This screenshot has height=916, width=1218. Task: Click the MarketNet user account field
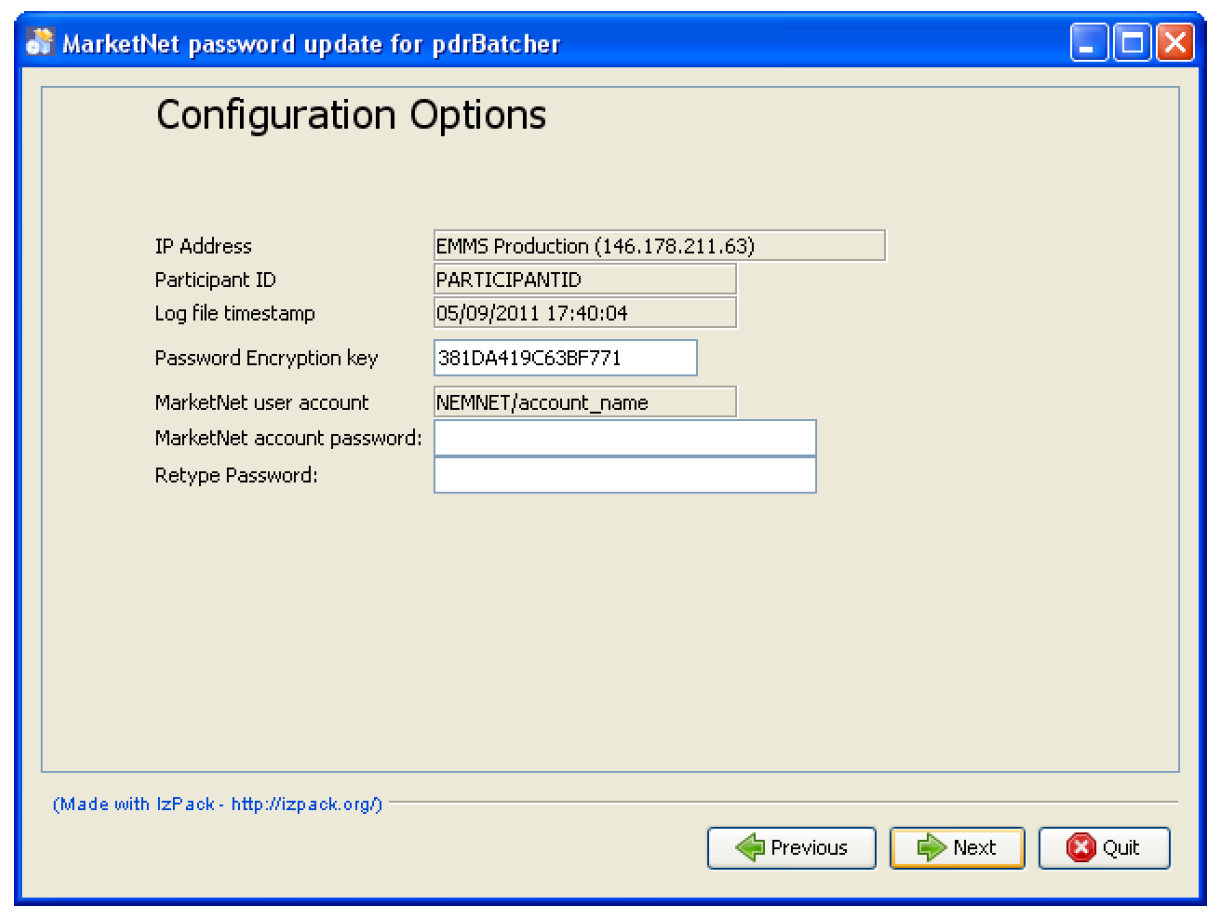(585, 403)
